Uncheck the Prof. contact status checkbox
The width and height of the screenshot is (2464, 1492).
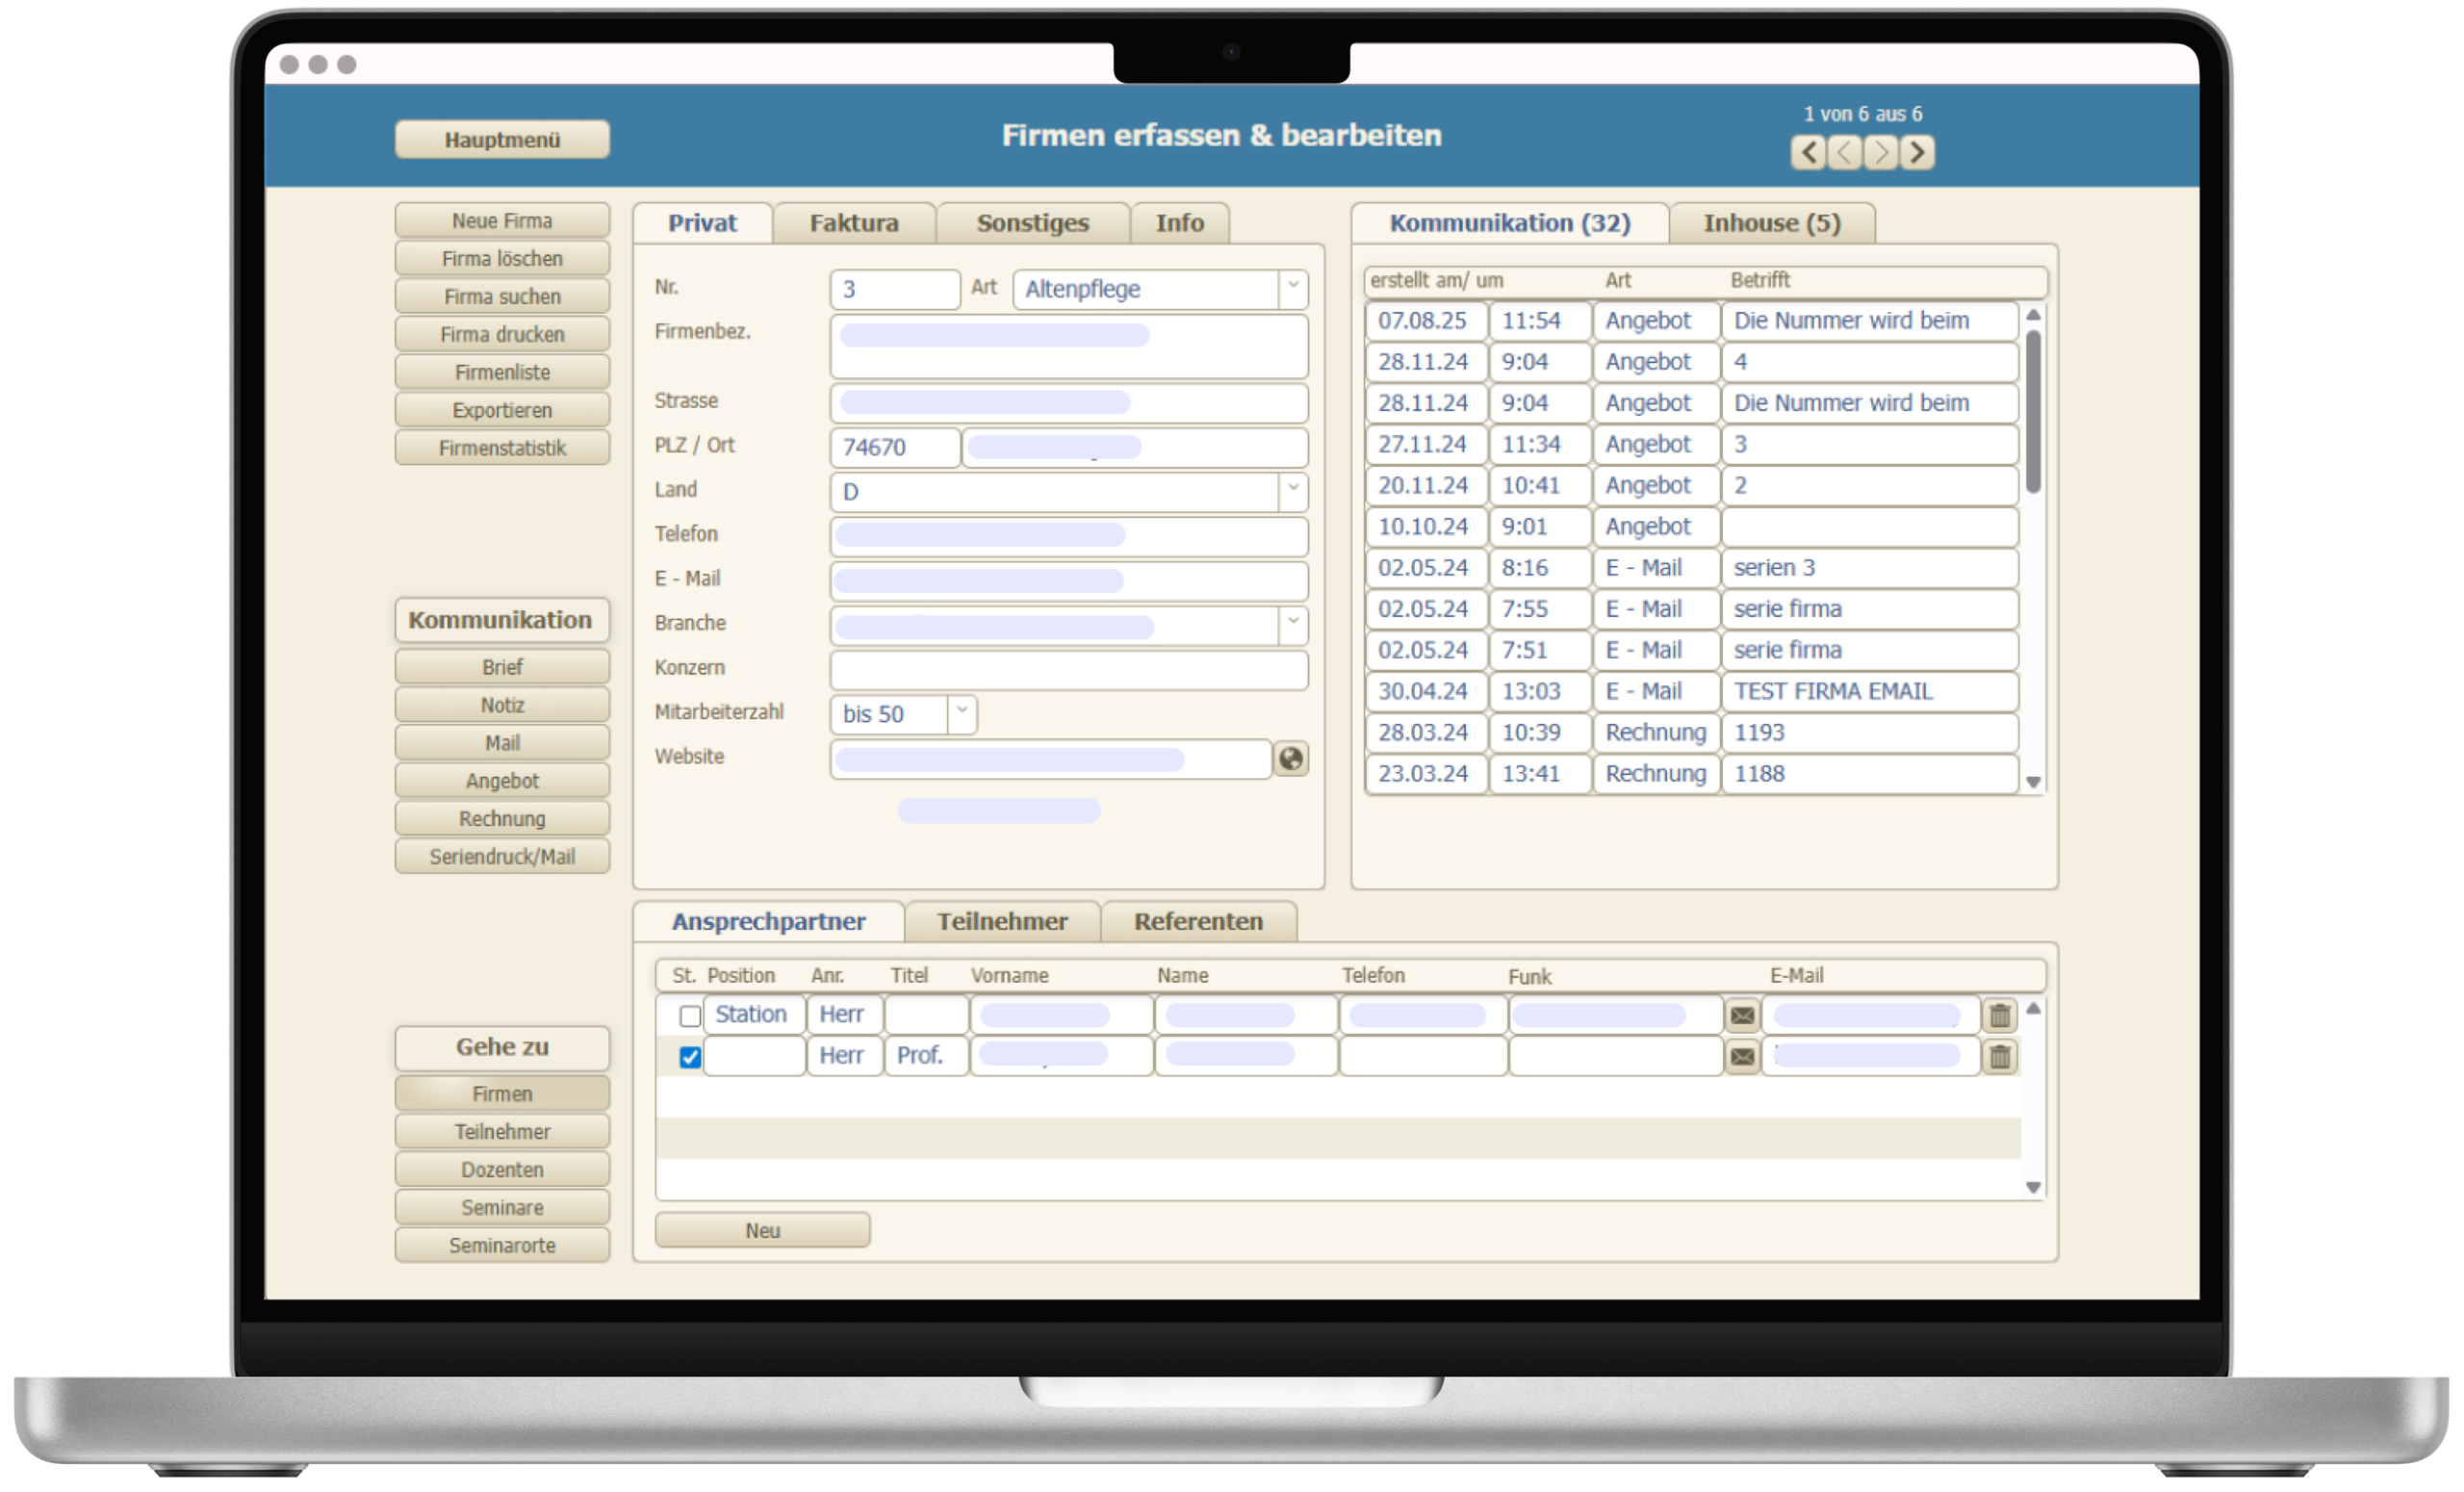pyautogui.click(x=690, y=1057)
